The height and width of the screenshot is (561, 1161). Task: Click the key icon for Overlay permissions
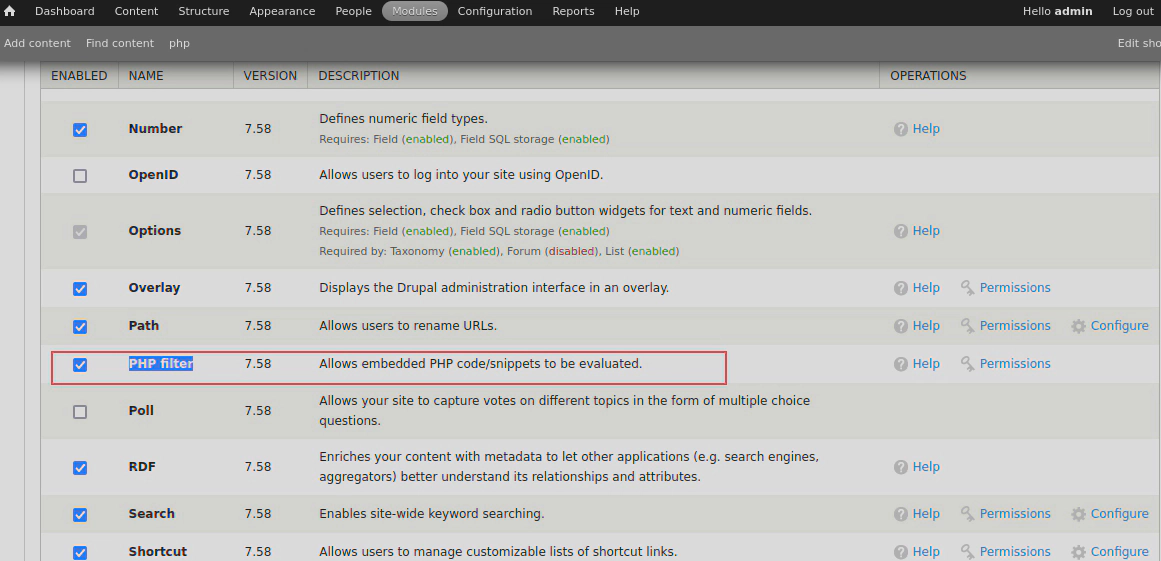(967, 288)
